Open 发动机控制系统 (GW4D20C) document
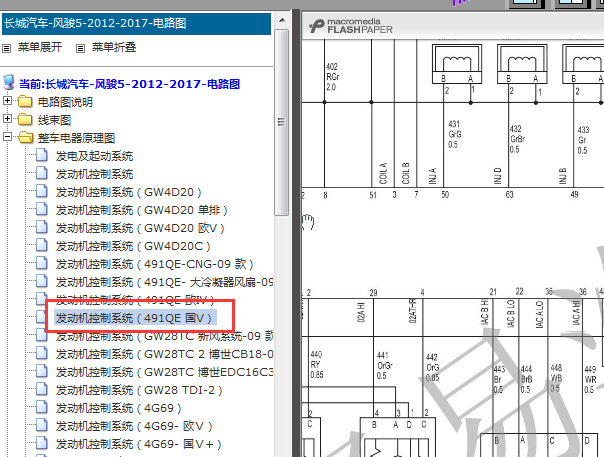Image resolution: width=604 pixels, height=457 pixels. pyautogui.click(x=133, y=246)
